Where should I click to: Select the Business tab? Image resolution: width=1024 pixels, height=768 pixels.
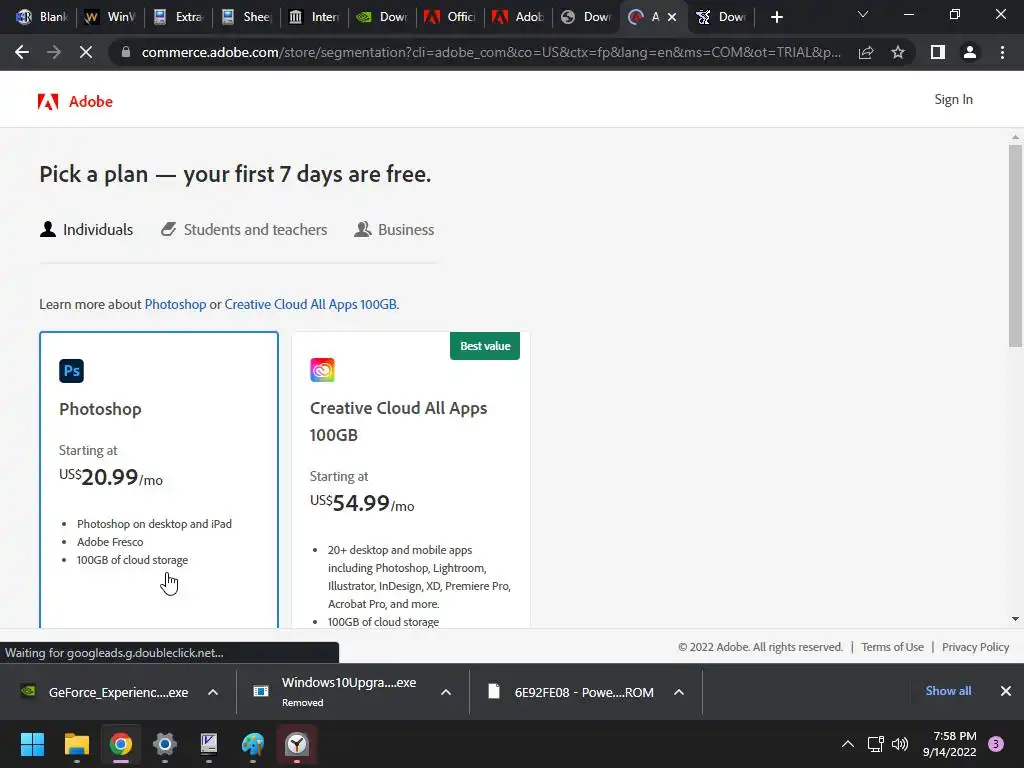tap(394, 230)
